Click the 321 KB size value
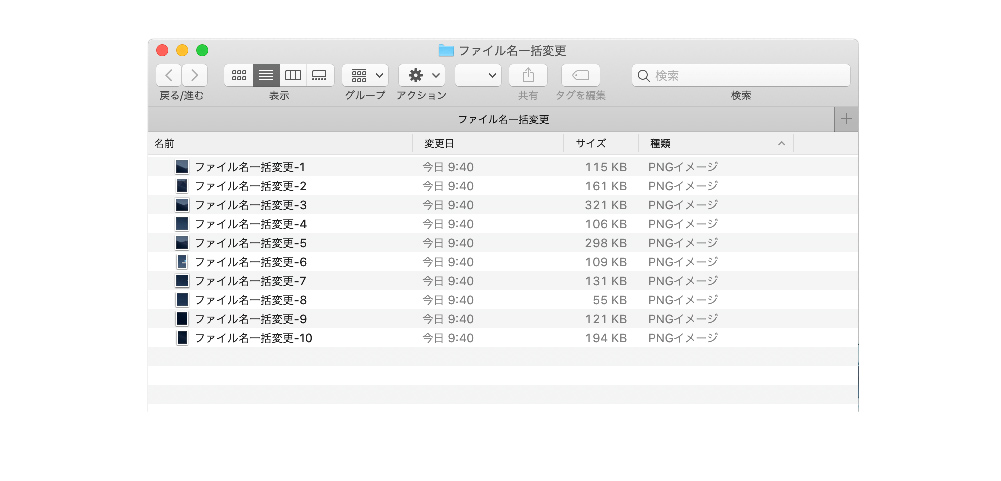This screenshot has width=1001, height=481. point(606,205)
